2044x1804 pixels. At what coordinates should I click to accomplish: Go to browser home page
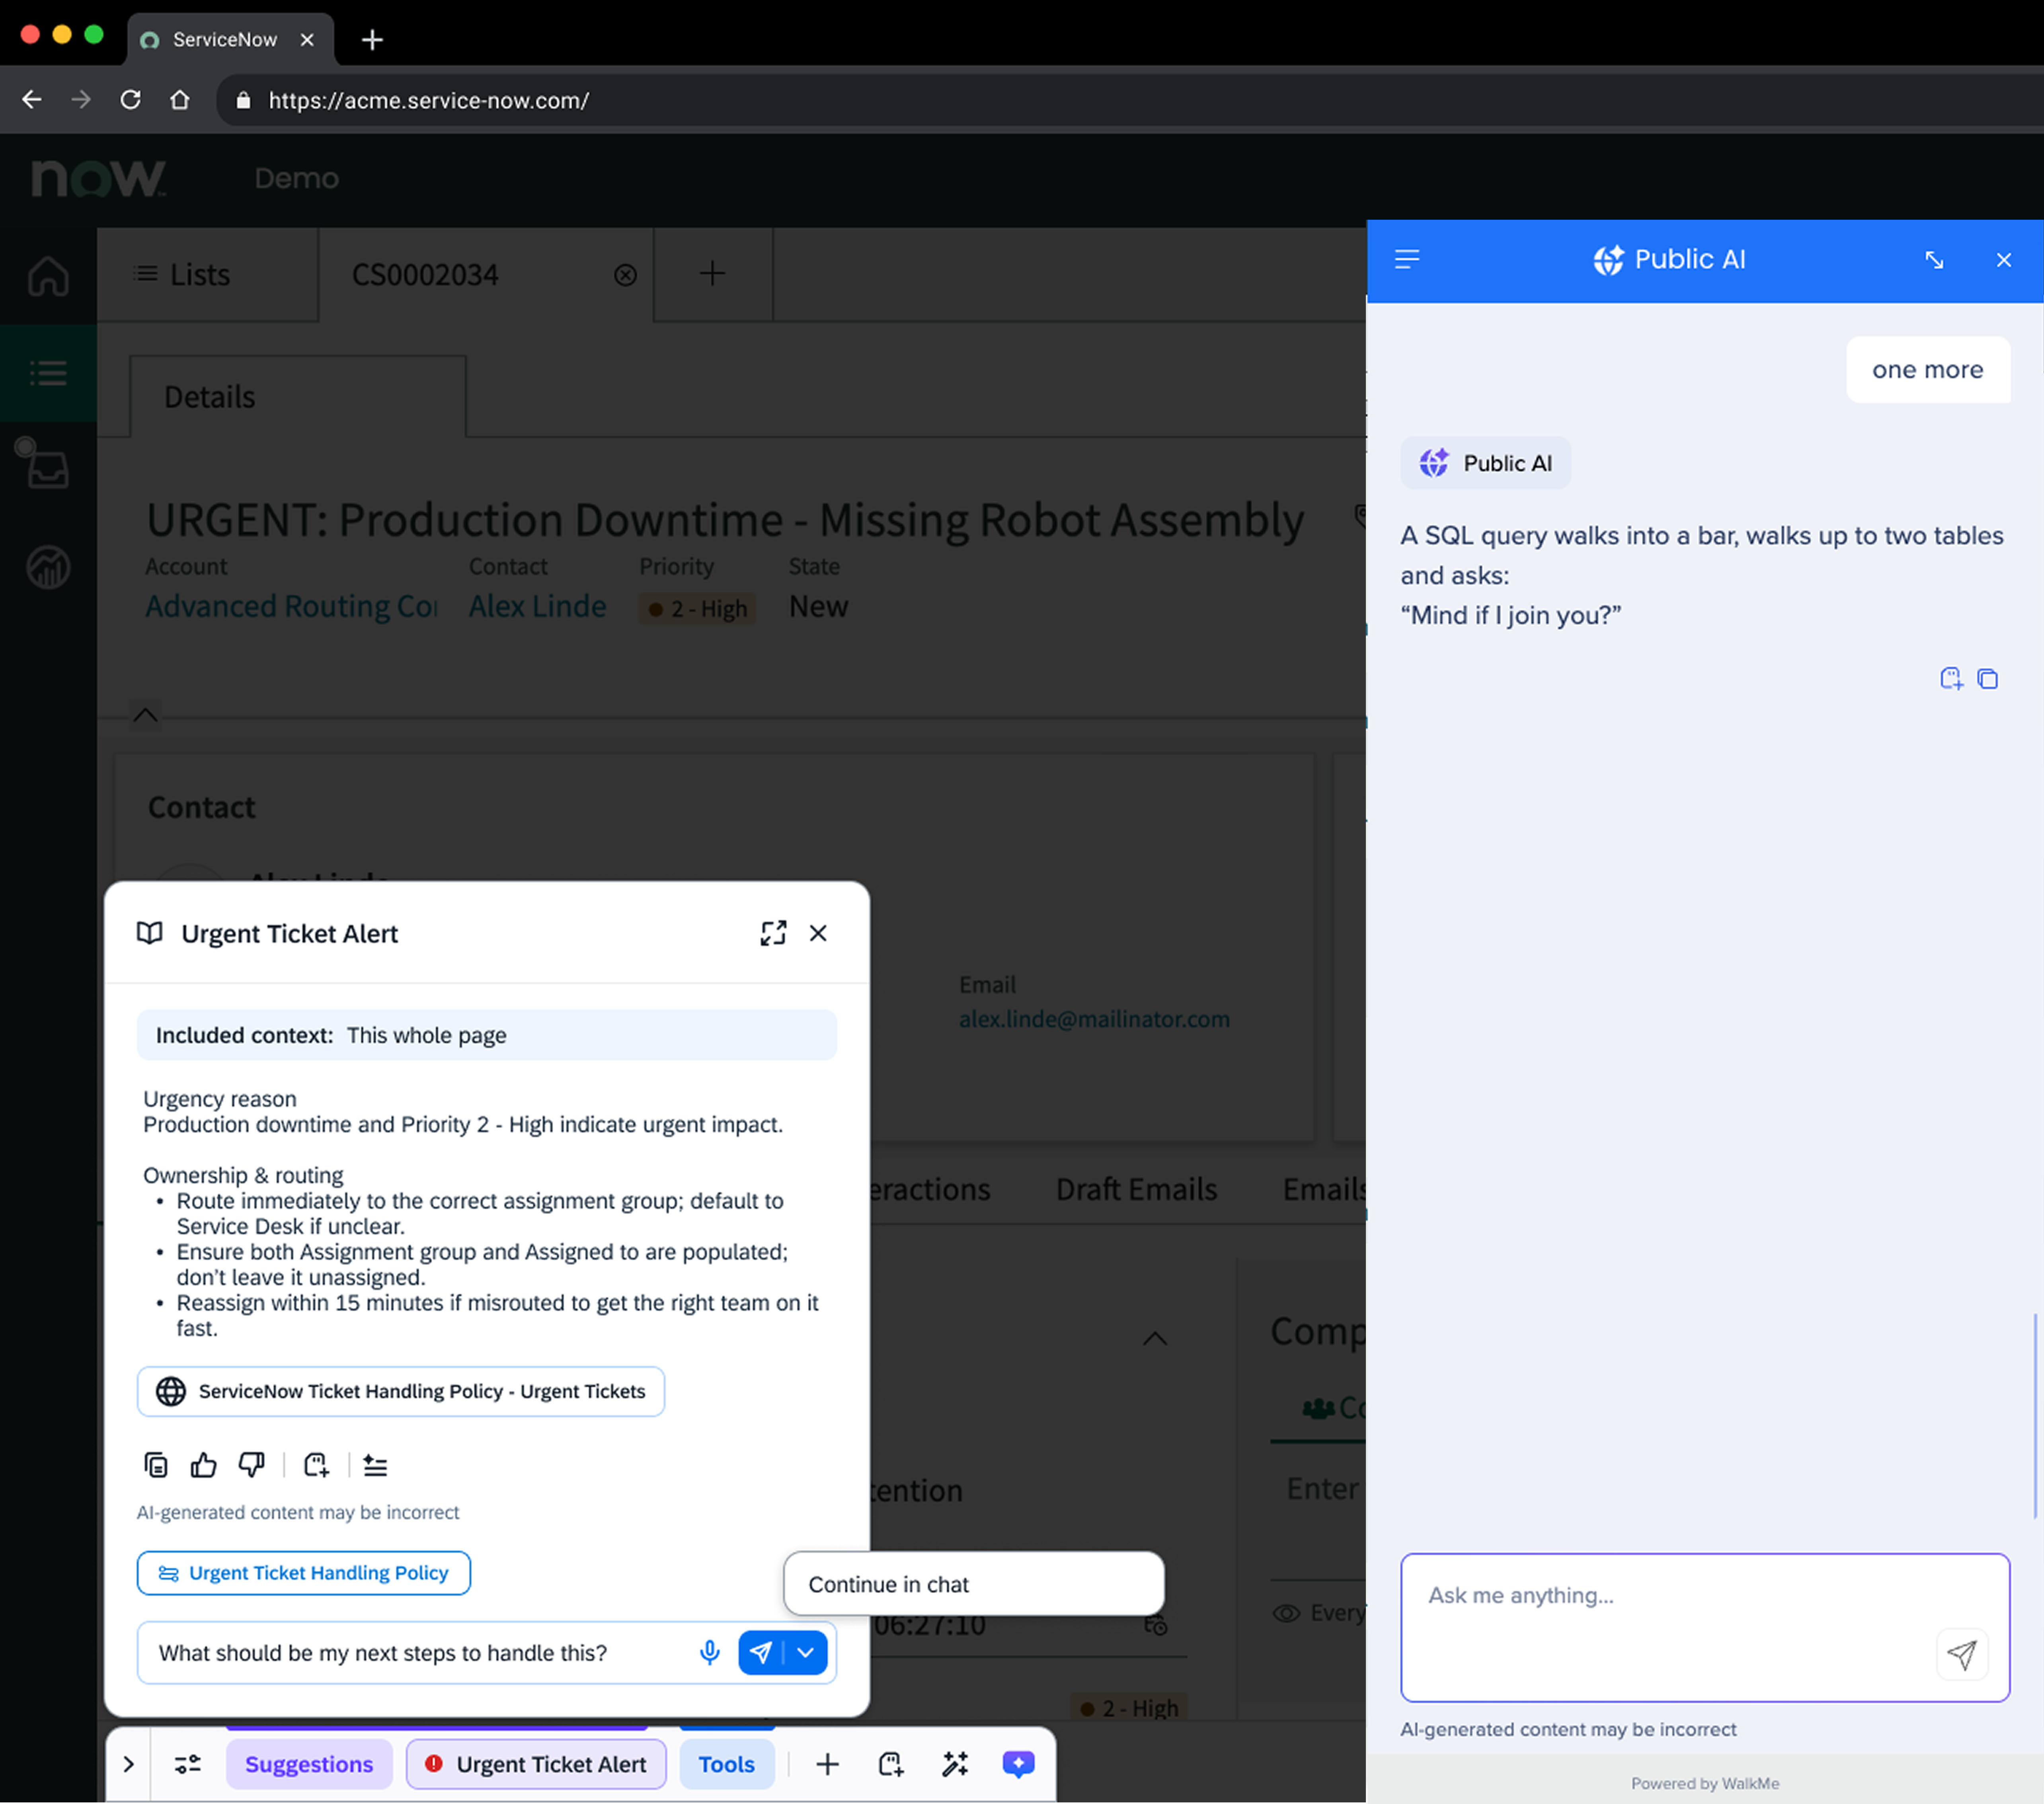pyautogui.click(x=180, y=100)
